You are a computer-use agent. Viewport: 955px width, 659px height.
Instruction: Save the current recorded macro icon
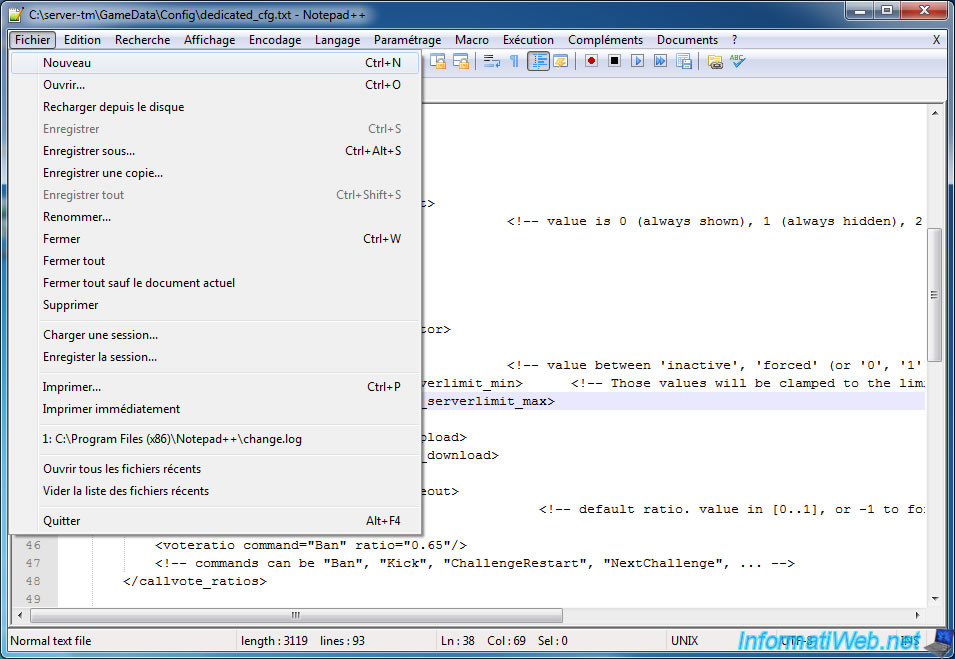point(684,61)
